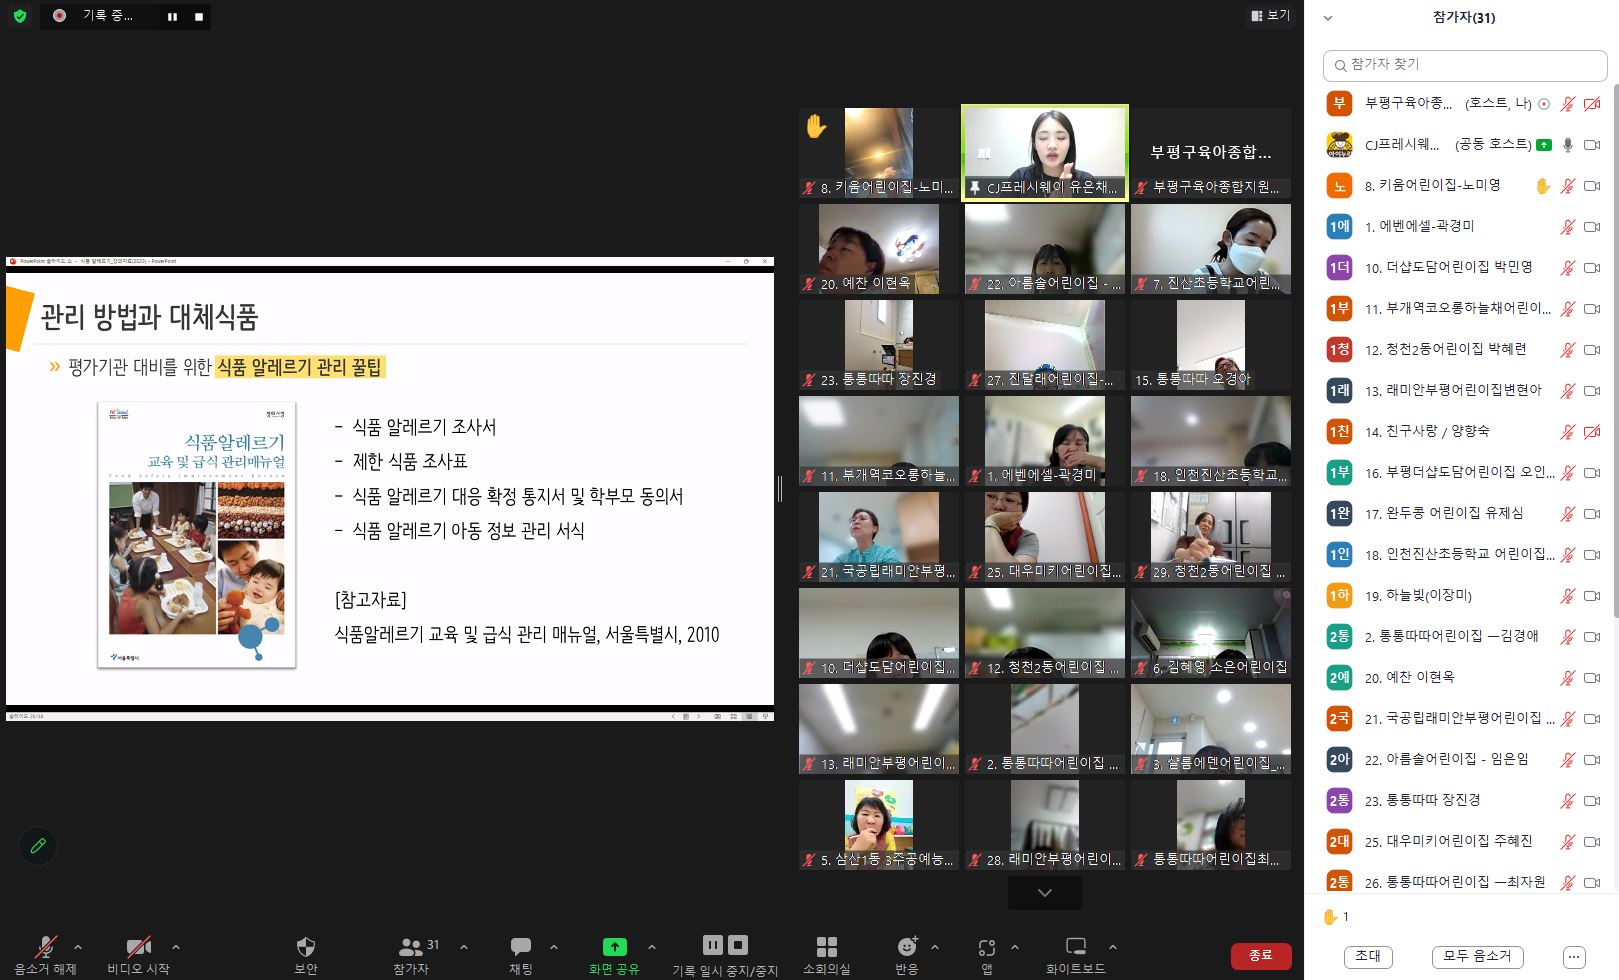Expand the arrow beside 채팅 button
Screen dimensions: 1619x980
pos(554,947)
